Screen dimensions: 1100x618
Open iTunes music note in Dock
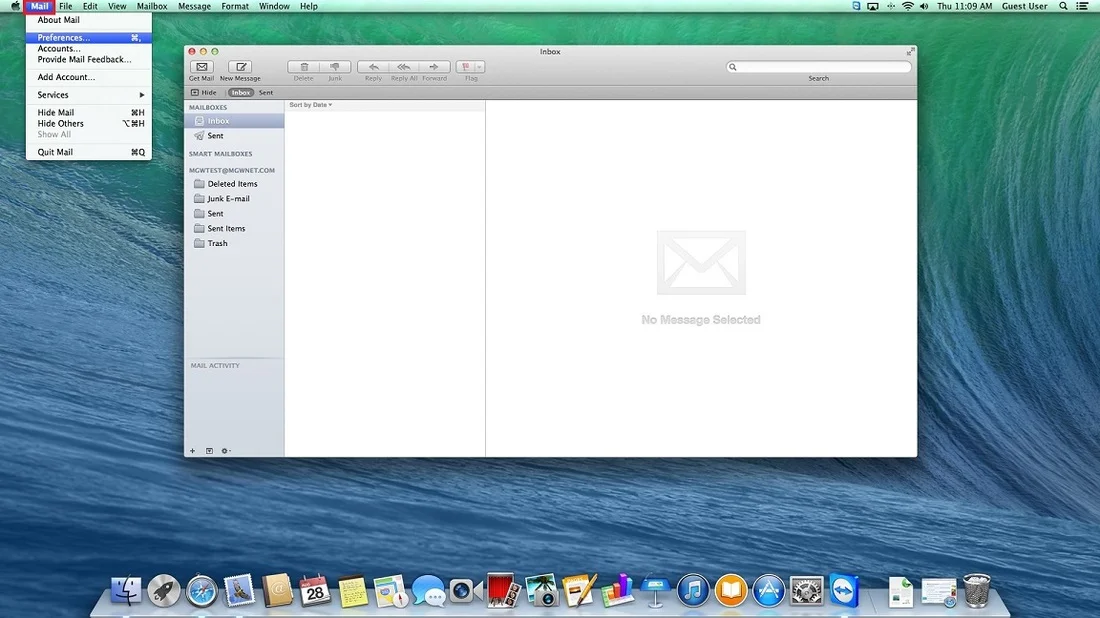693,591
